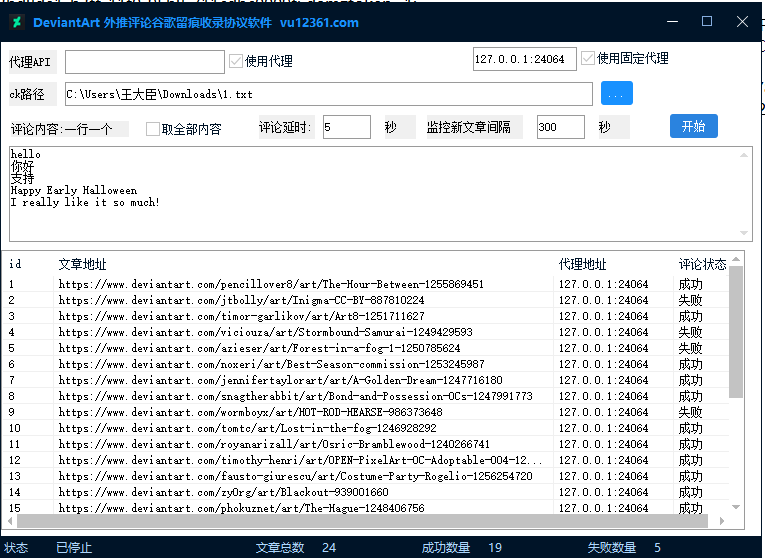Select the Costume-Party-Rogelio URL row
765x558 pixels.
(x=366, y=476)
